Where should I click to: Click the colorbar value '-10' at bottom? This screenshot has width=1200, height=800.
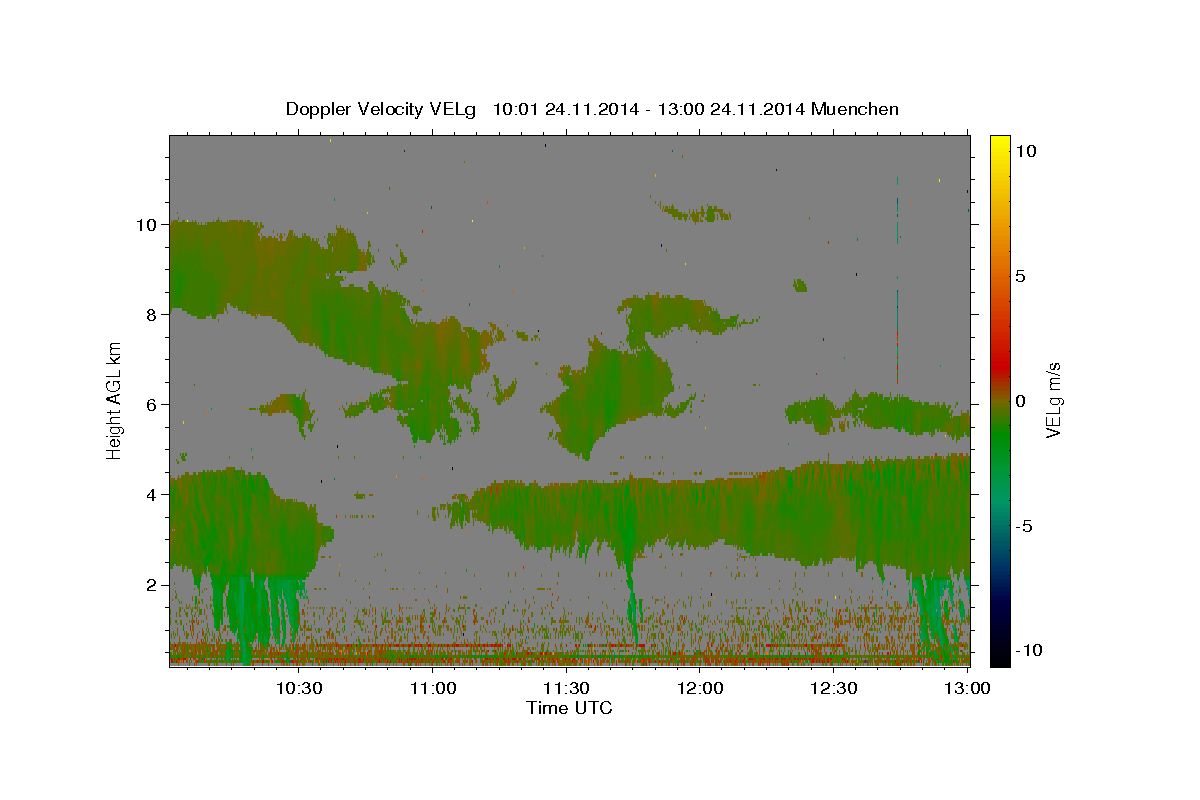tap(1029, 650)
